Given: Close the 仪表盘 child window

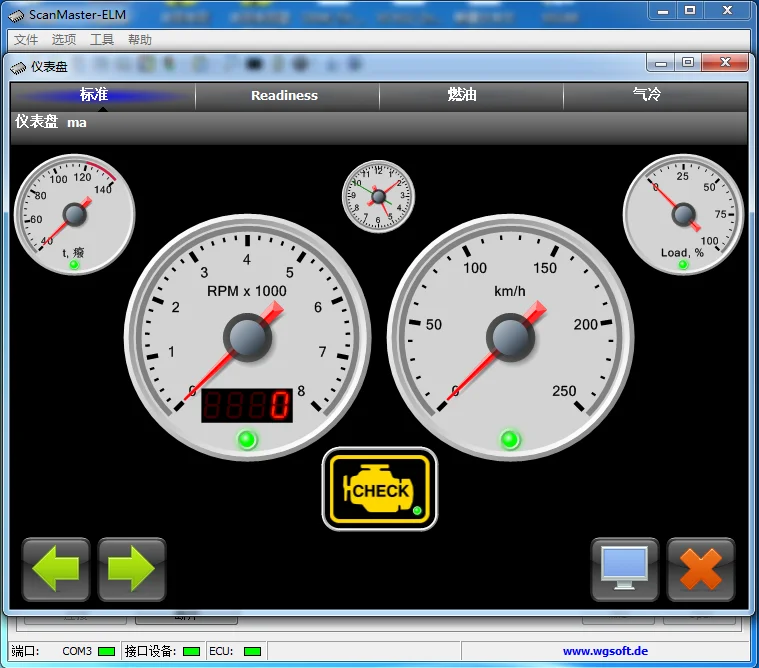Looking at the screenshot, I should (725, 63).
